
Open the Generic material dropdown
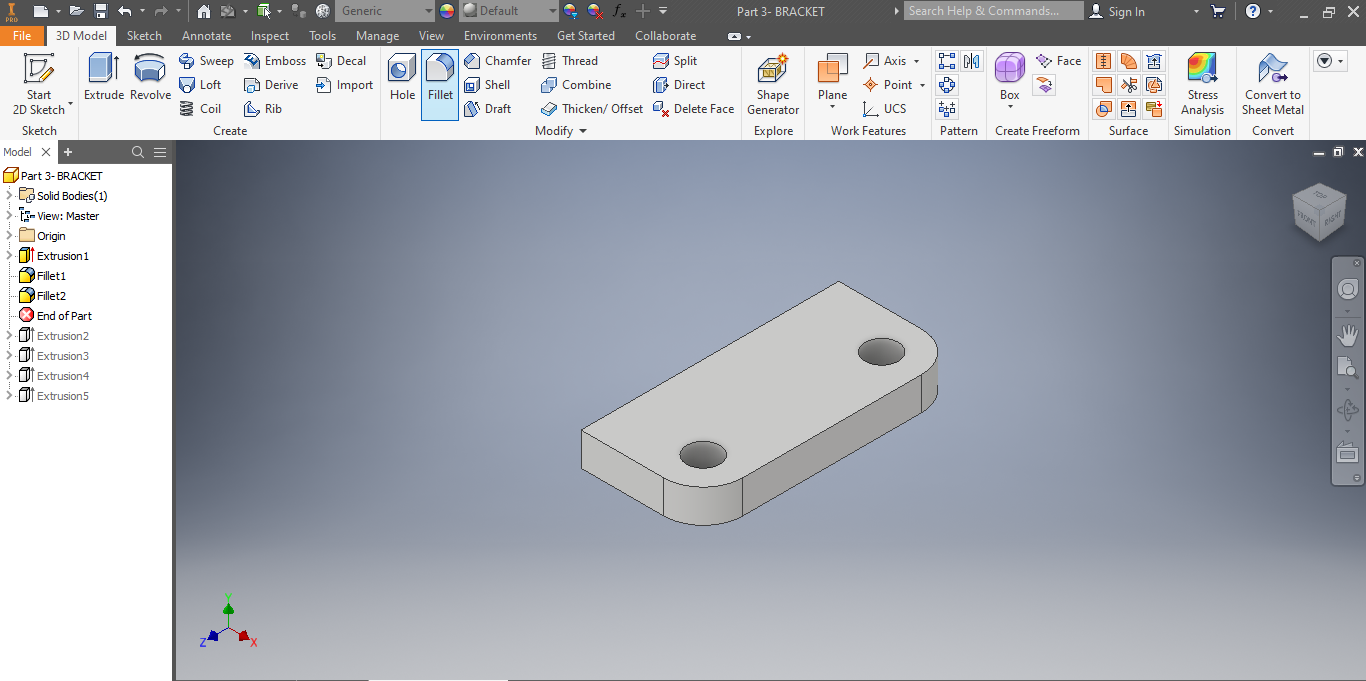[x=385, y=10]
